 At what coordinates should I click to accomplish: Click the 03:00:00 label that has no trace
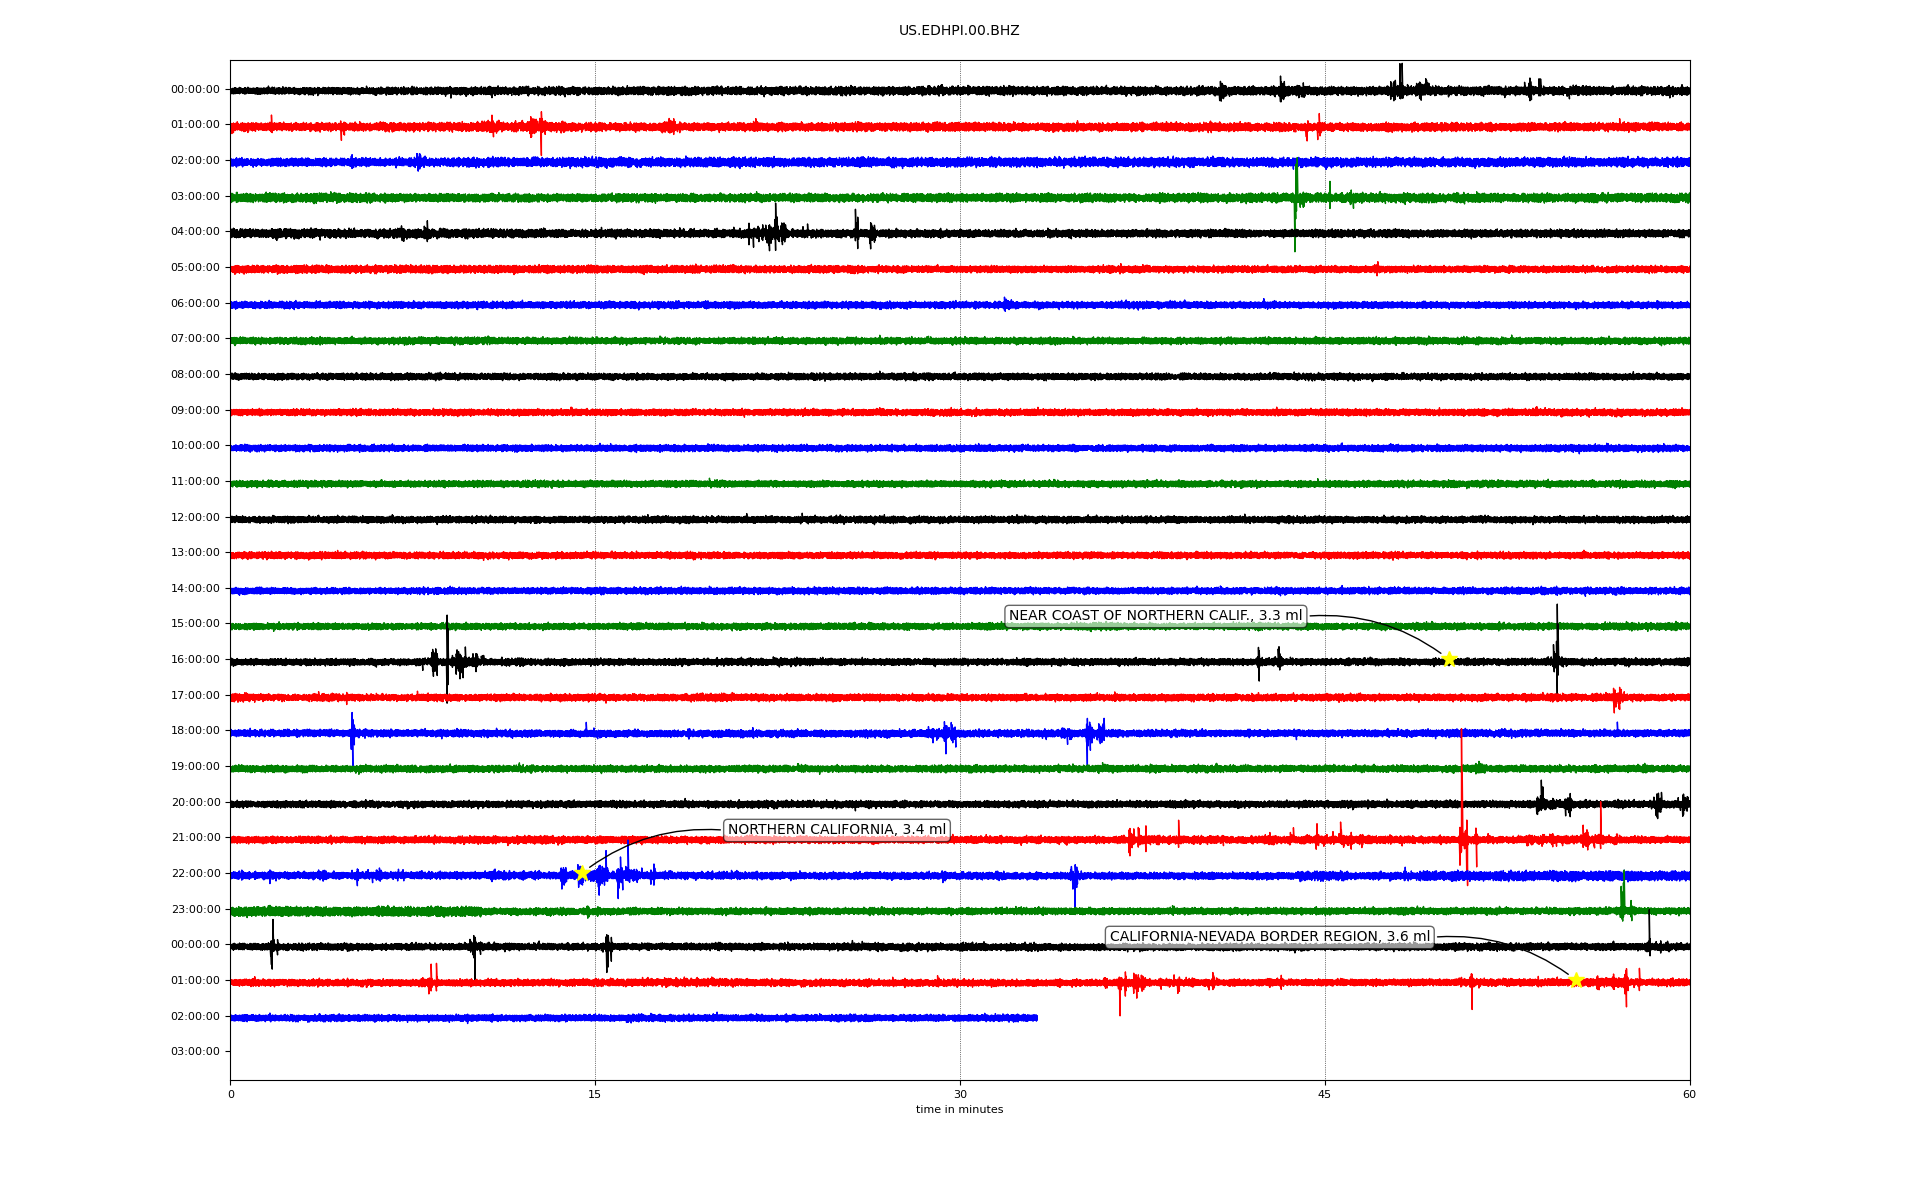(195, 1052)
